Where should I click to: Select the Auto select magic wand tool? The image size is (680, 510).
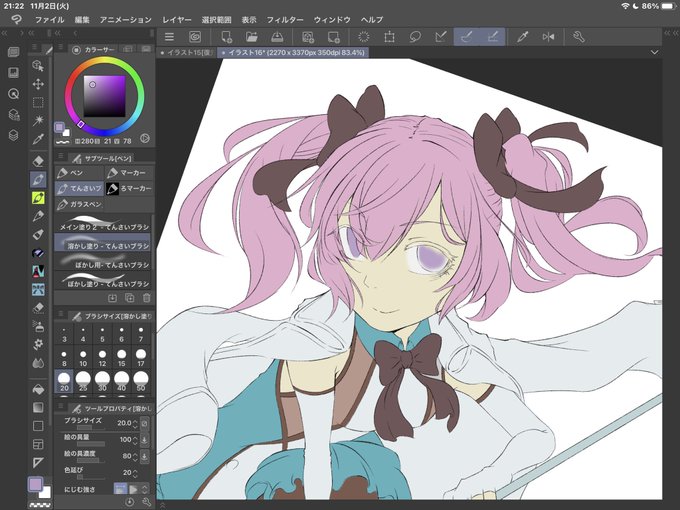point(38,120)
